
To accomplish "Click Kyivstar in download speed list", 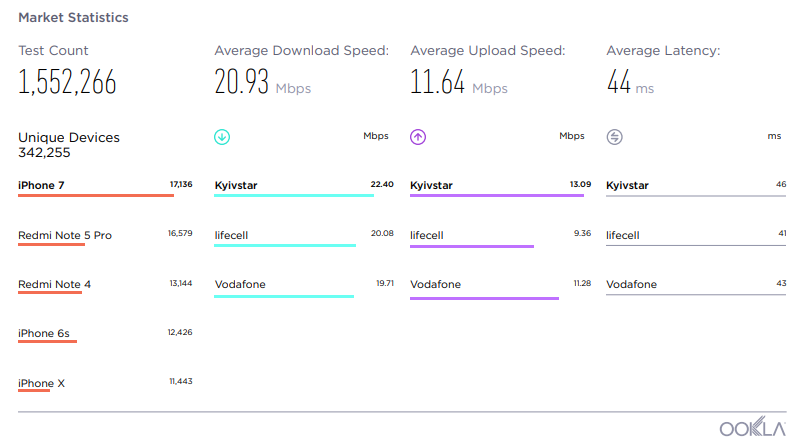I will click(236, 185).
